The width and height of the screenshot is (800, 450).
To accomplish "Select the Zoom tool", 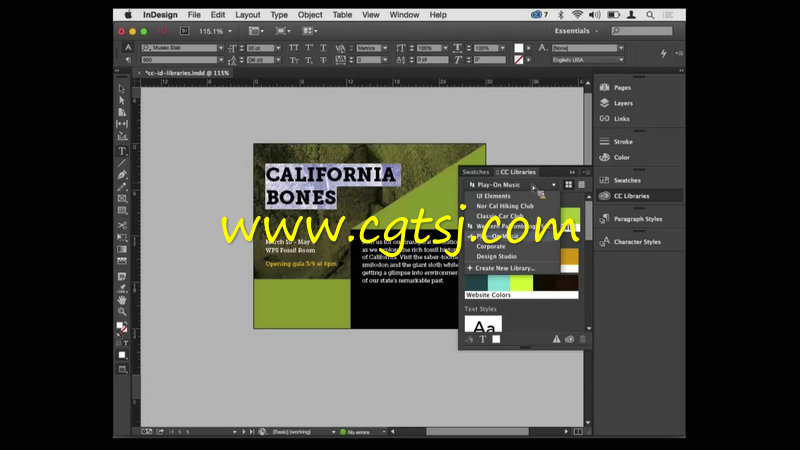I will point(121,311).
